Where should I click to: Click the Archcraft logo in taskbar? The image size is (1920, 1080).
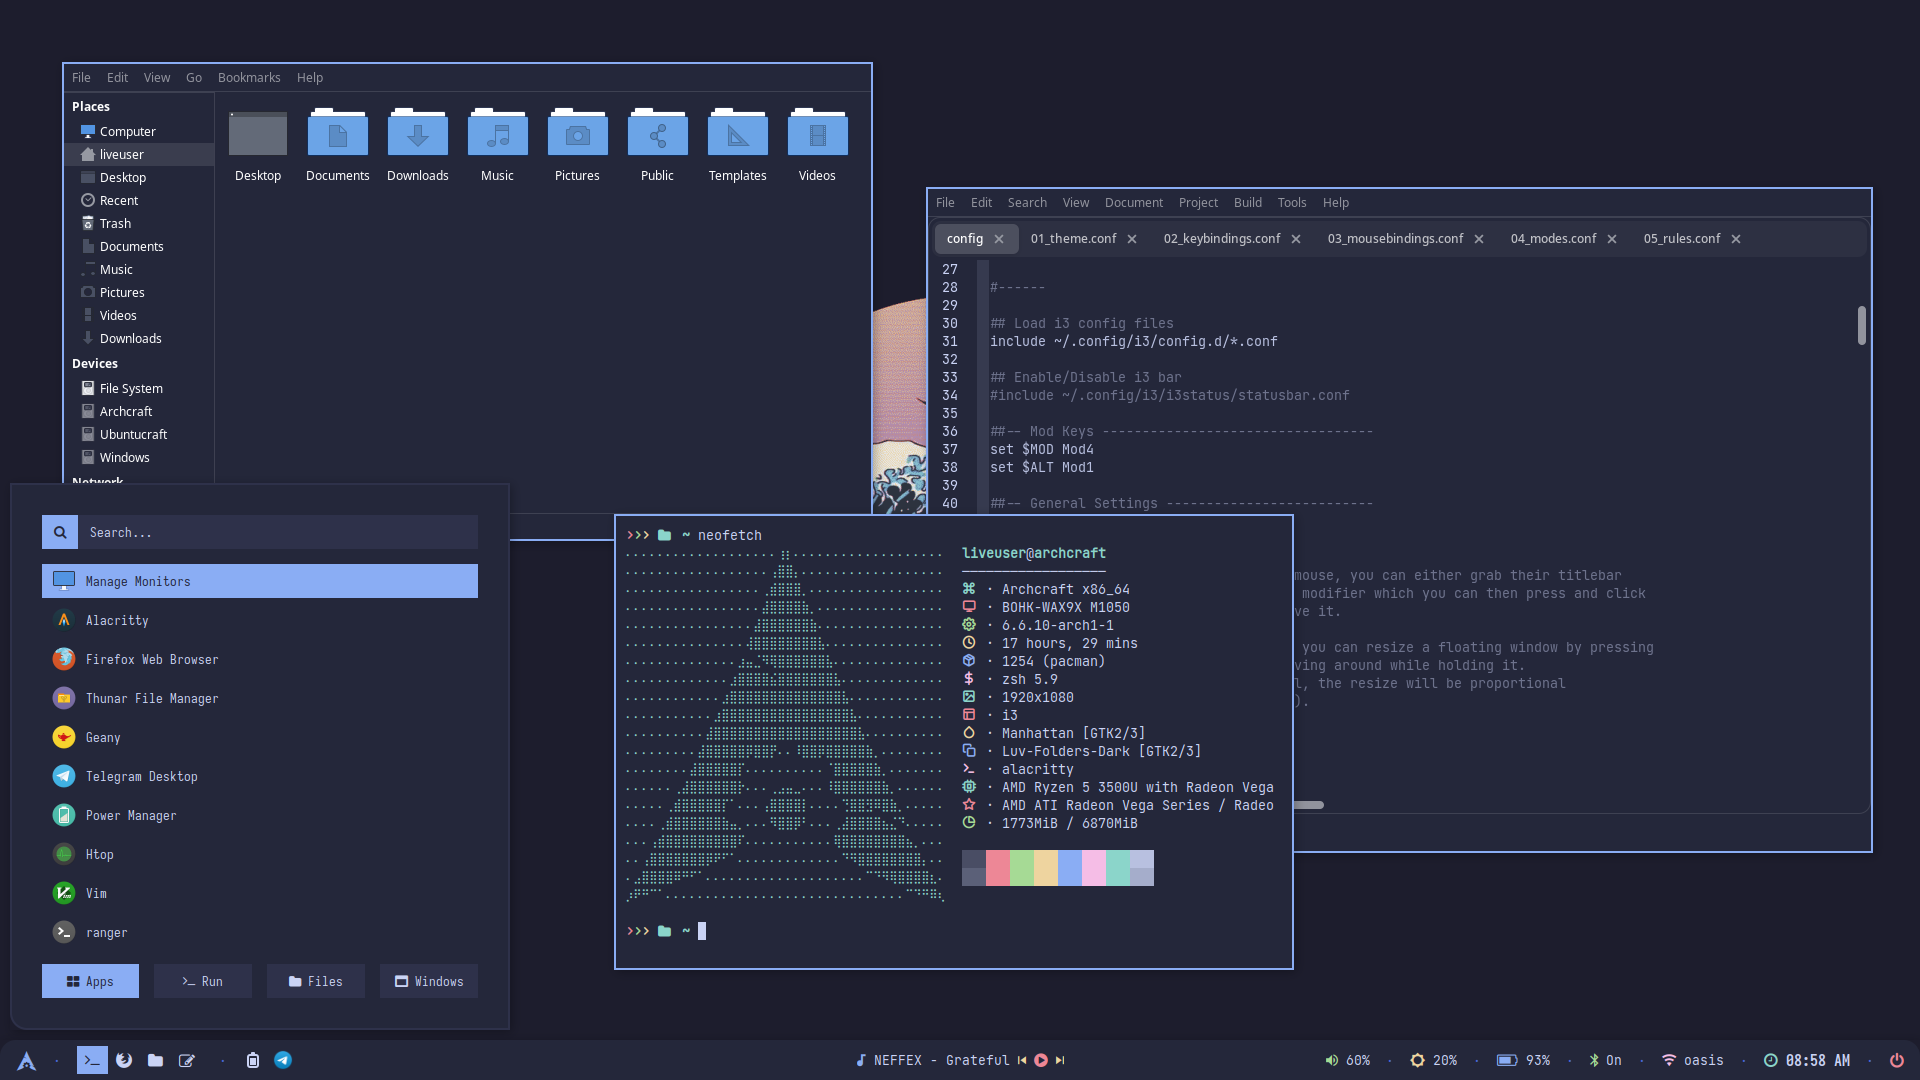tap(27, 1061)
